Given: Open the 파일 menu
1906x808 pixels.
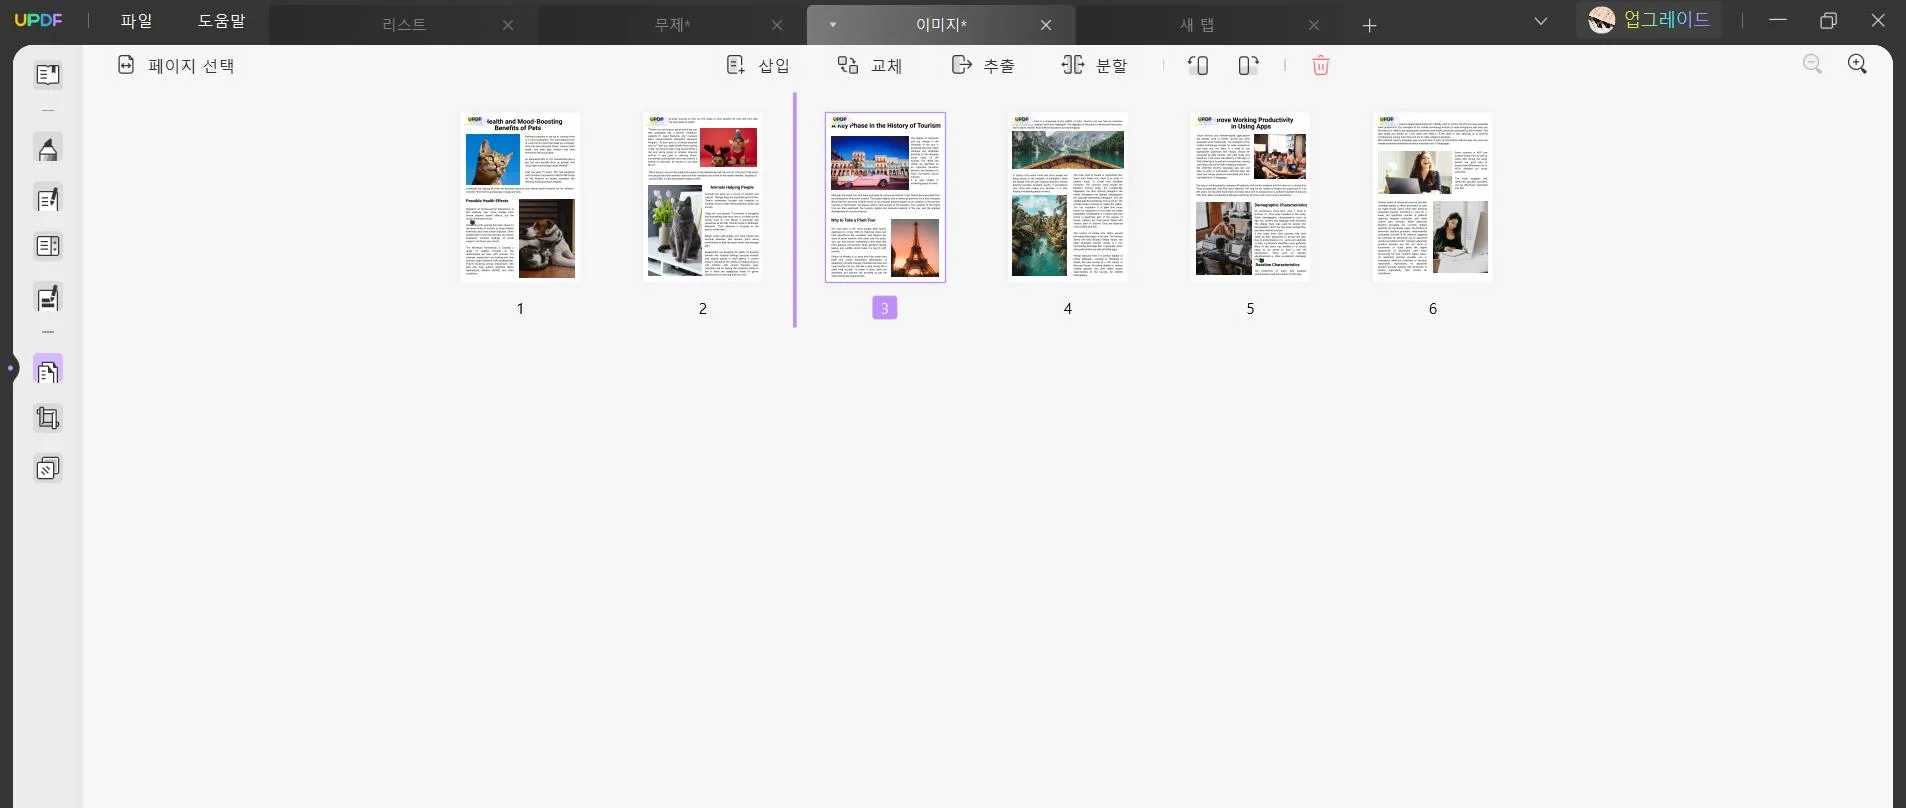Looking at the screenshot, I should [x=136, y=21].
